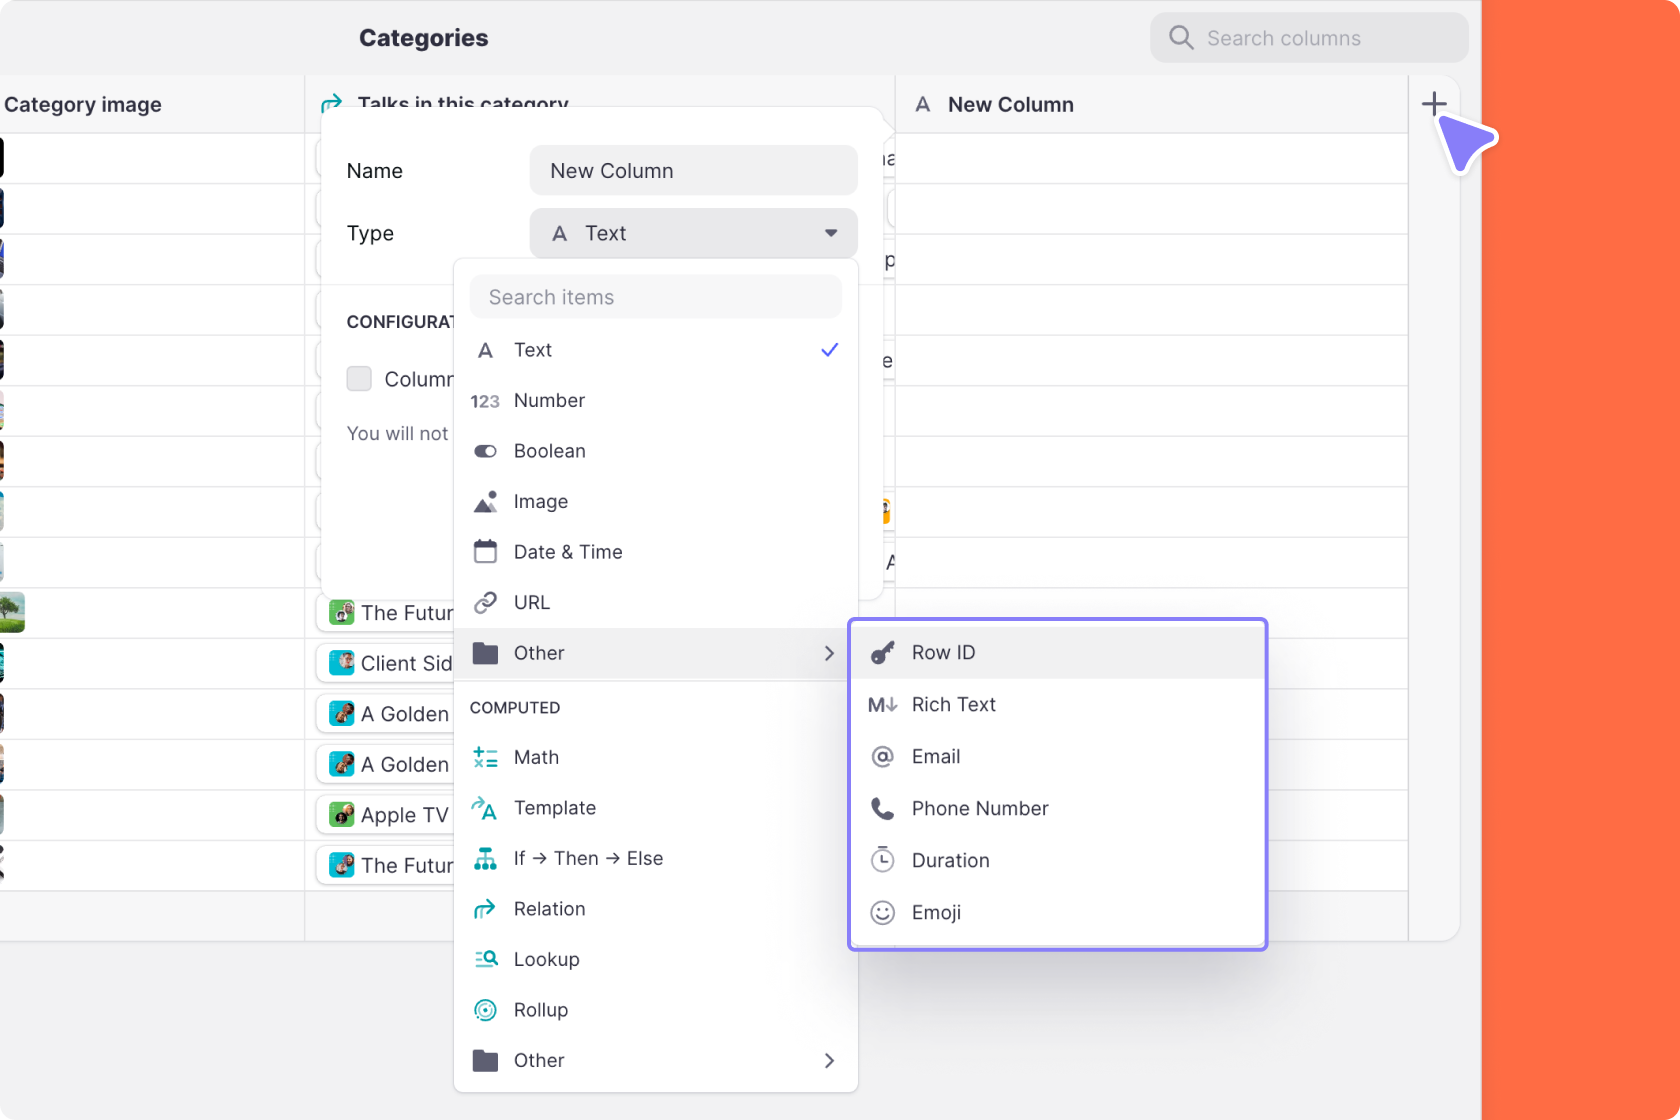Expand the Other category submenu

[655, 653]
